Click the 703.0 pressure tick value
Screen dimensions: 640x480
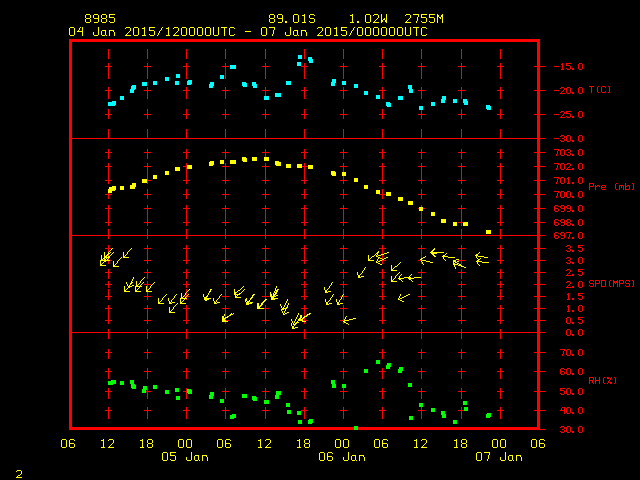[568, 153]
